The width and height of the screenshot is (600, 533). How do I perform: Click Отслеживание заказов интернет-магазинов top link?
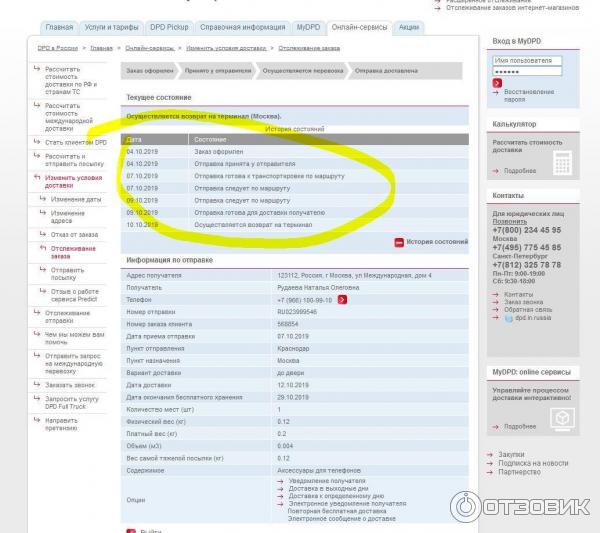(x=512, y=8)
